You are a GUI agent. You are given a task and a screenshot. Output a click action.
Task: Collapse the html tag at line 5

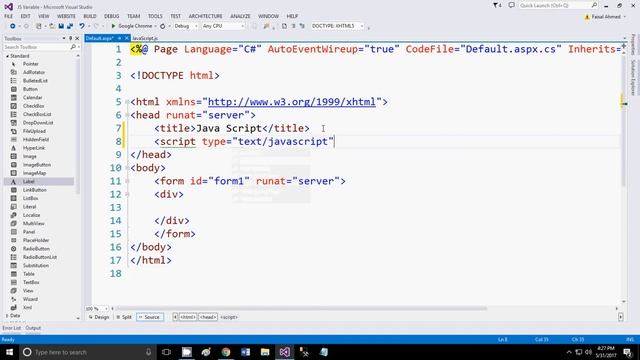coord(127,102)
